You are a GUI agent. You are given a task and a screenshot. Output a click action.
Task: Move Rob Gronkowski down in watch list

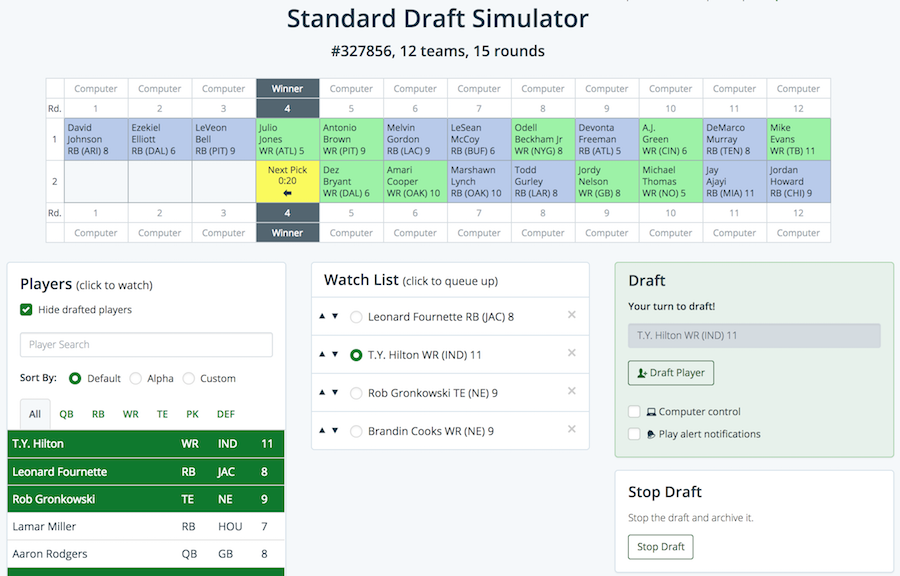pyautogui.click(x=335, y=392)
